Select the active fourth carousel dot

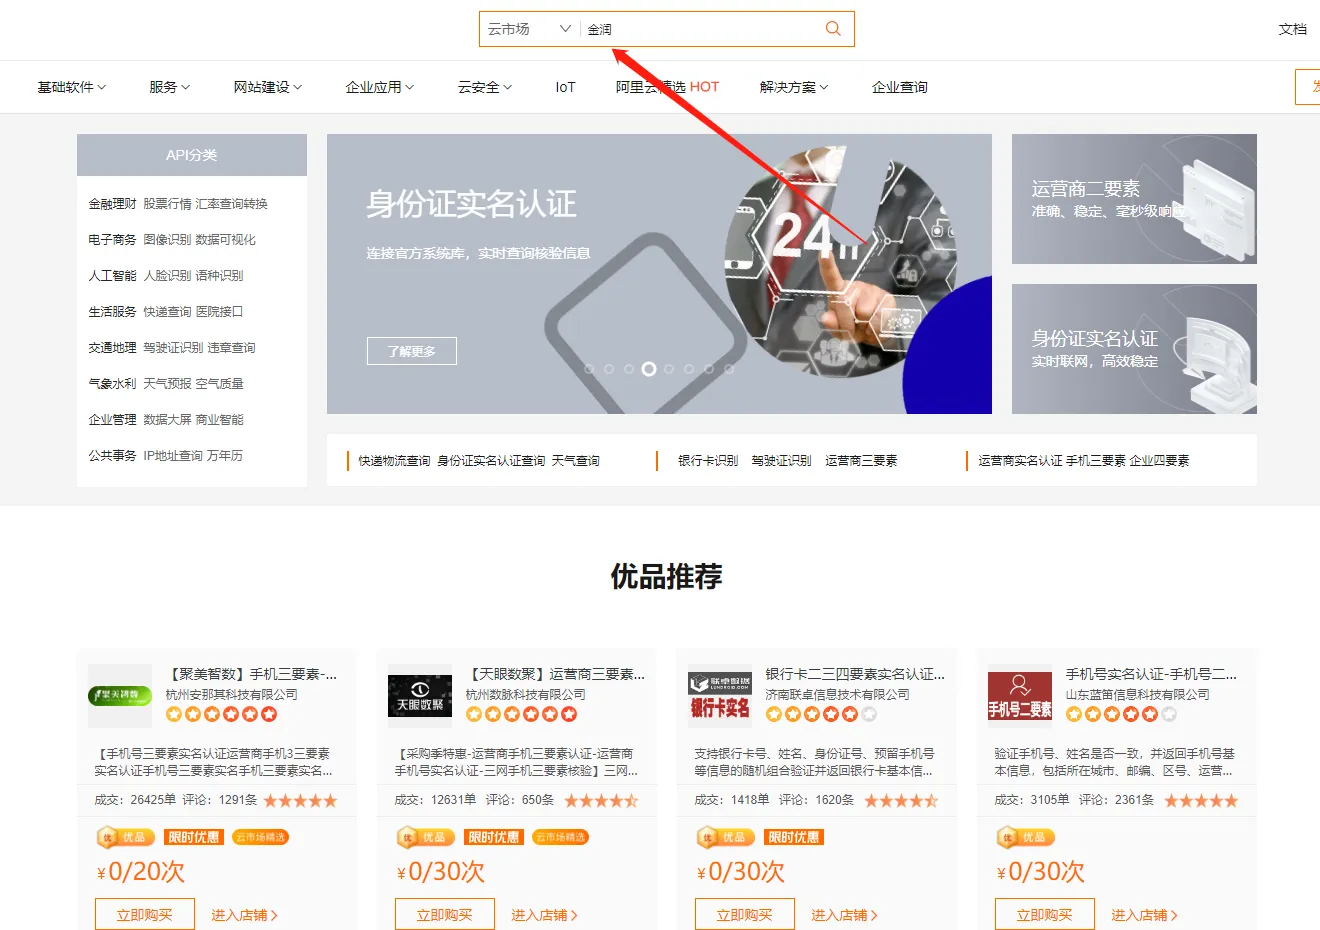click(649, 369)
